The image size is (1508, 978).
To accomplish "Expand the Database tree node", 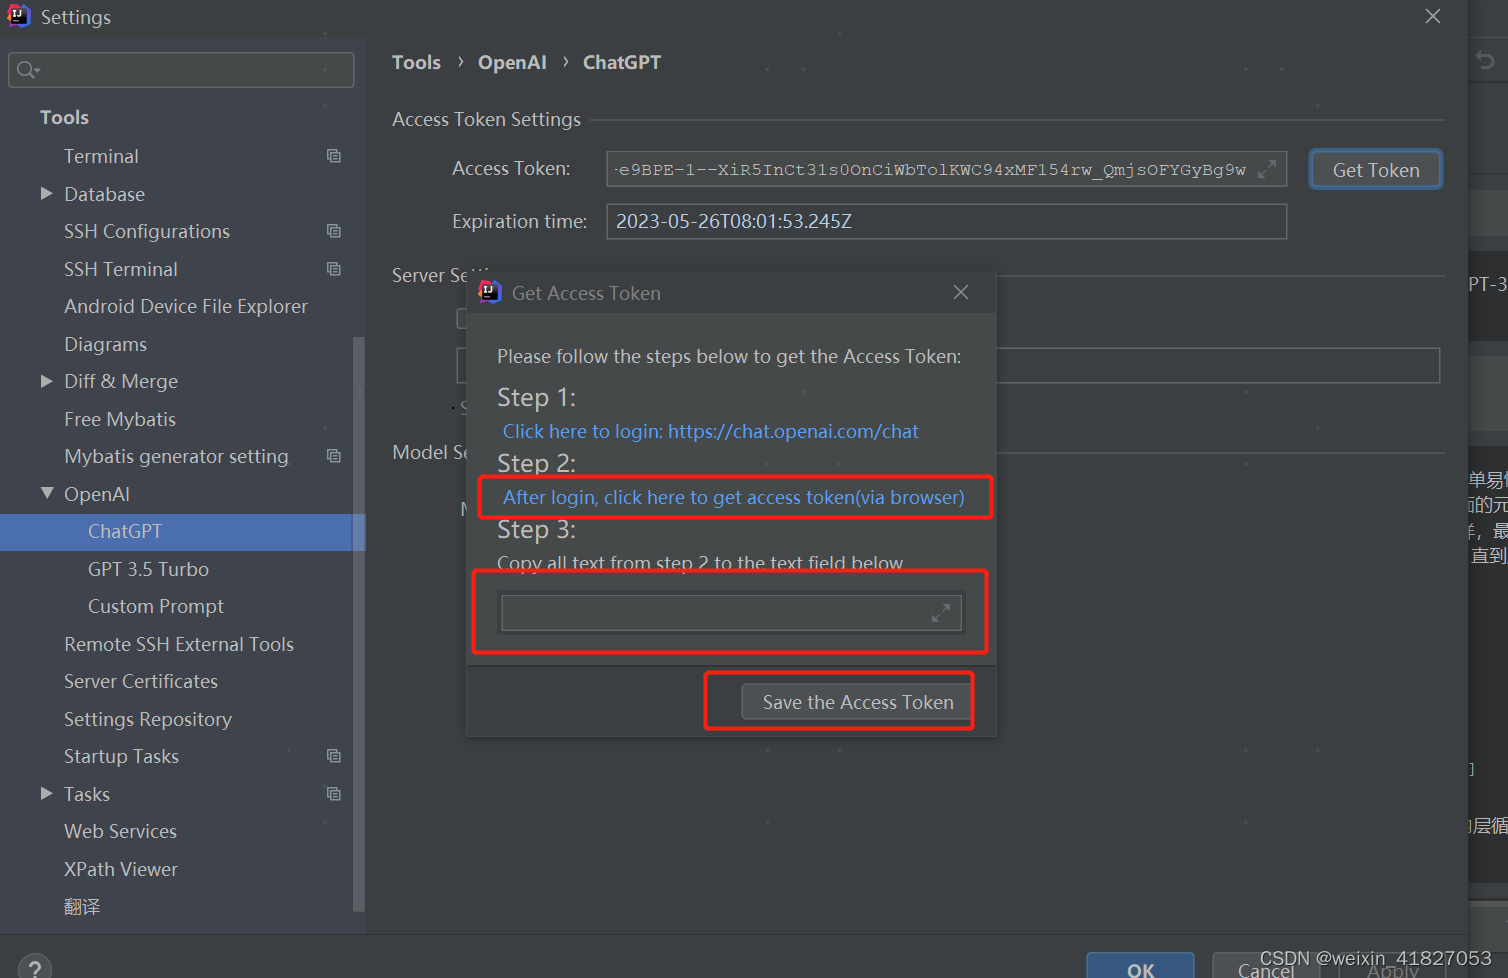I will [46, 193].
